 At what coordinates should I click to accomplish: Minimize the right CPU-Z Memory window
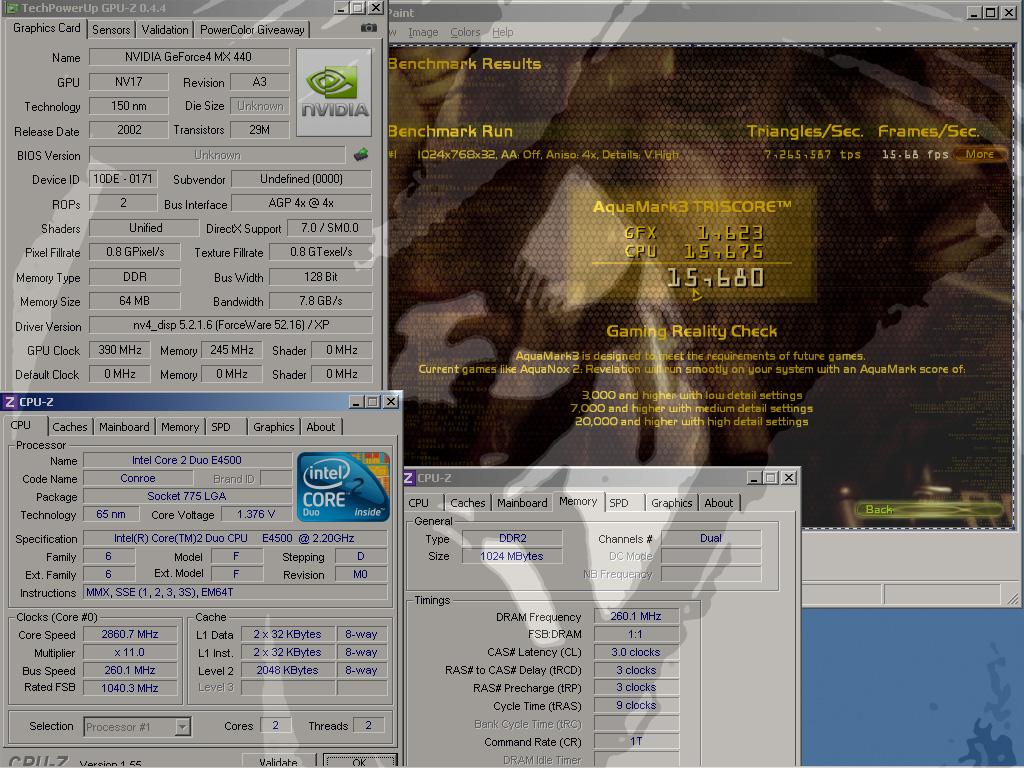(754, 478)
